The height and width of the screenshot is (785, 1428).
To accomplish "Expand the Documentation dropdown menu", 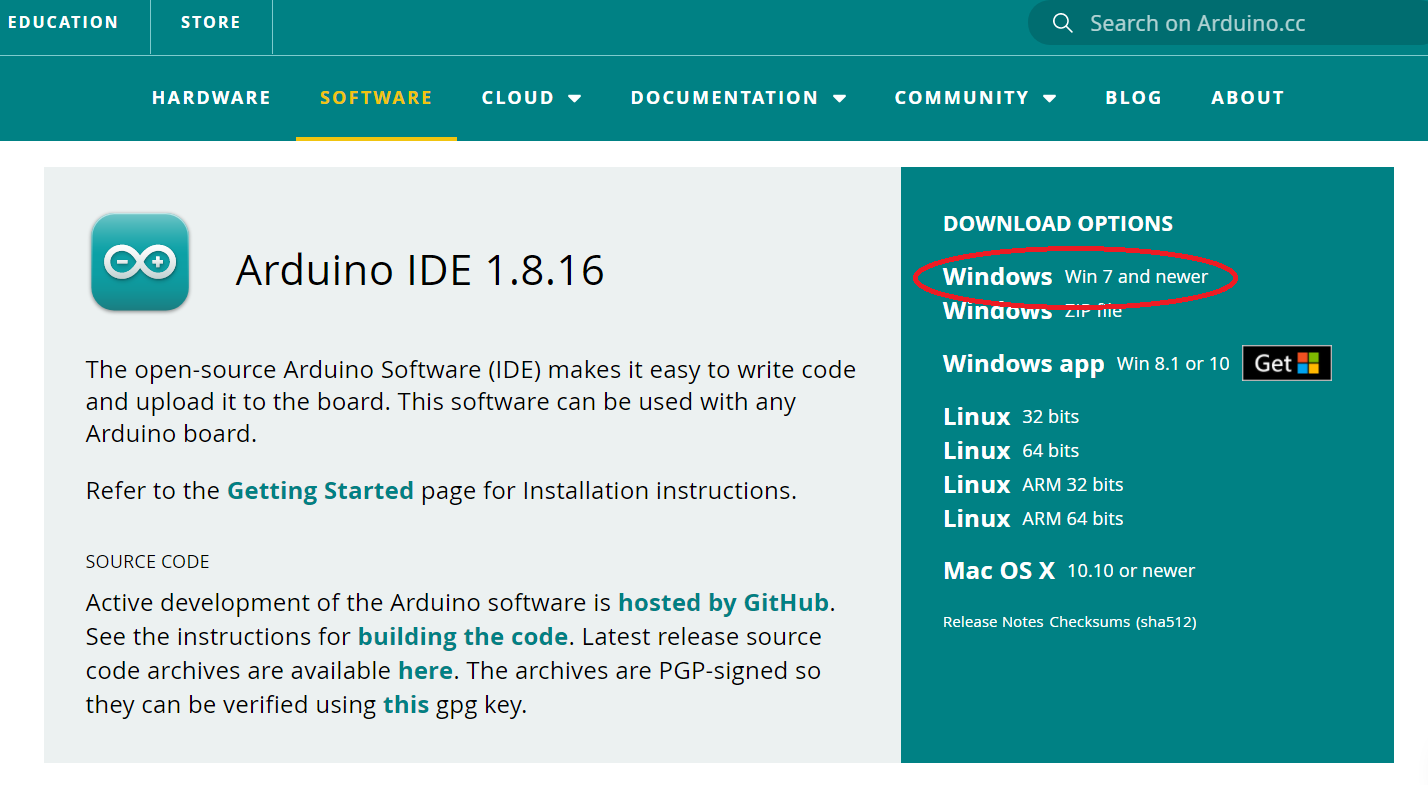I will (x=739, y=97).
